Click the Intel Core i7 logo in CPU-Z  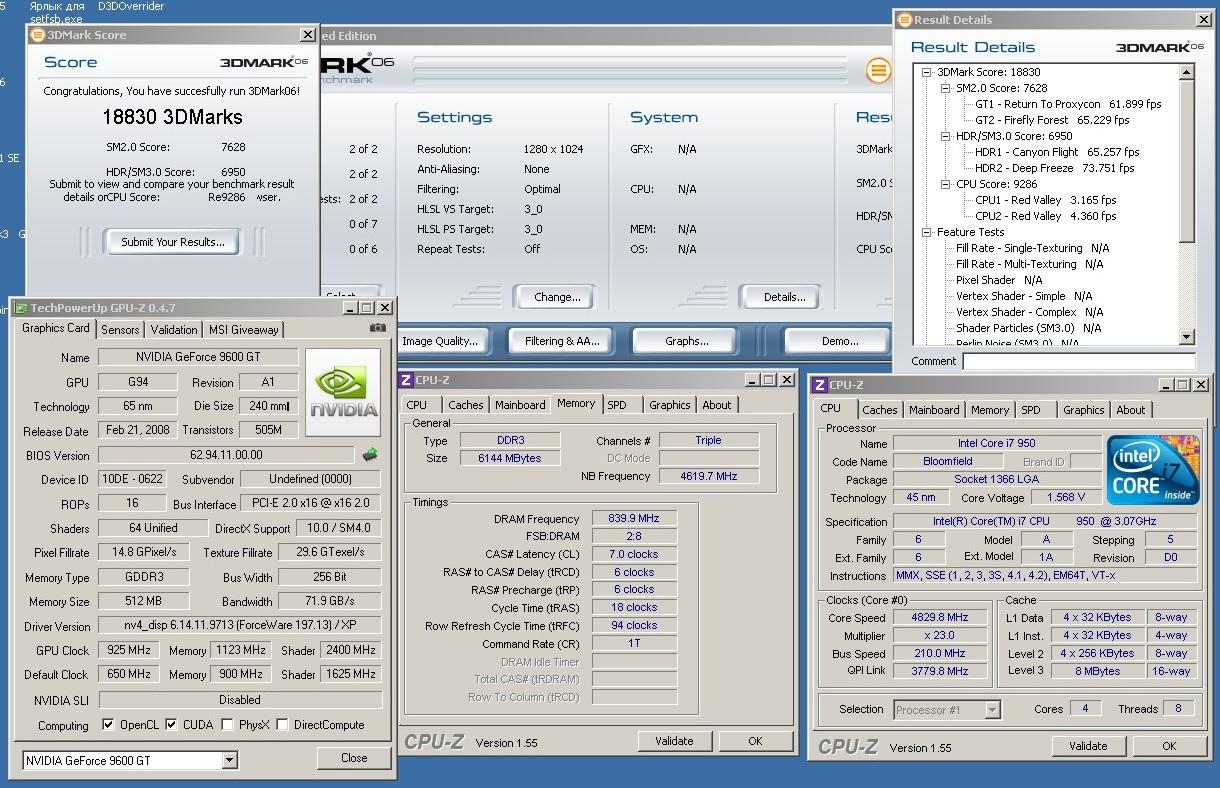pos(1153,470)
